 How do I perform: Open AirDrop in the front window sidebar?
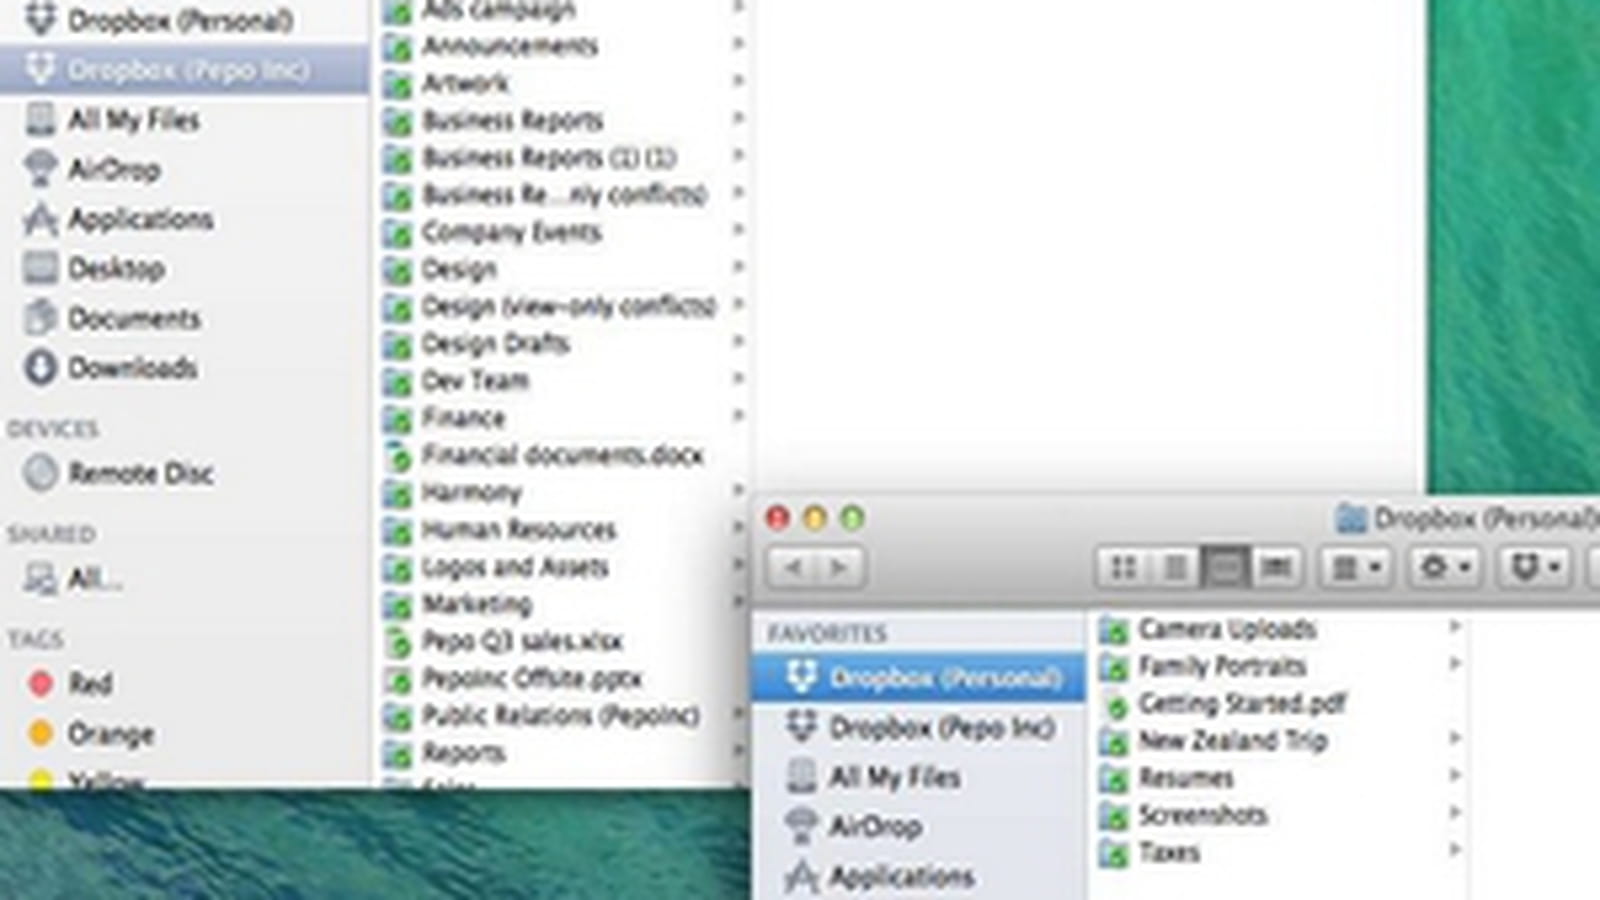click(854, 826)
